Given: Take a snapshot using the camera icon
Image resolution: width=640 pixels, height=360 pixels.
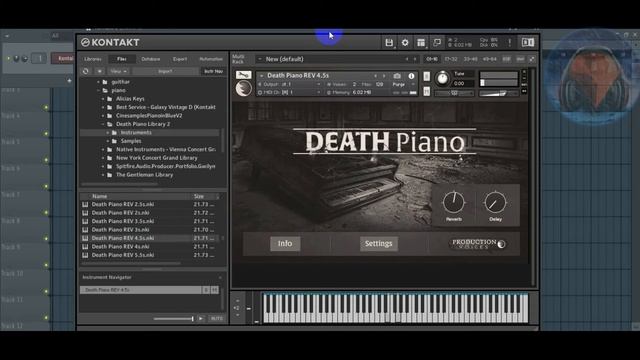Looking at the screenshot, I should pyautogui.click(x=397, y=76).
